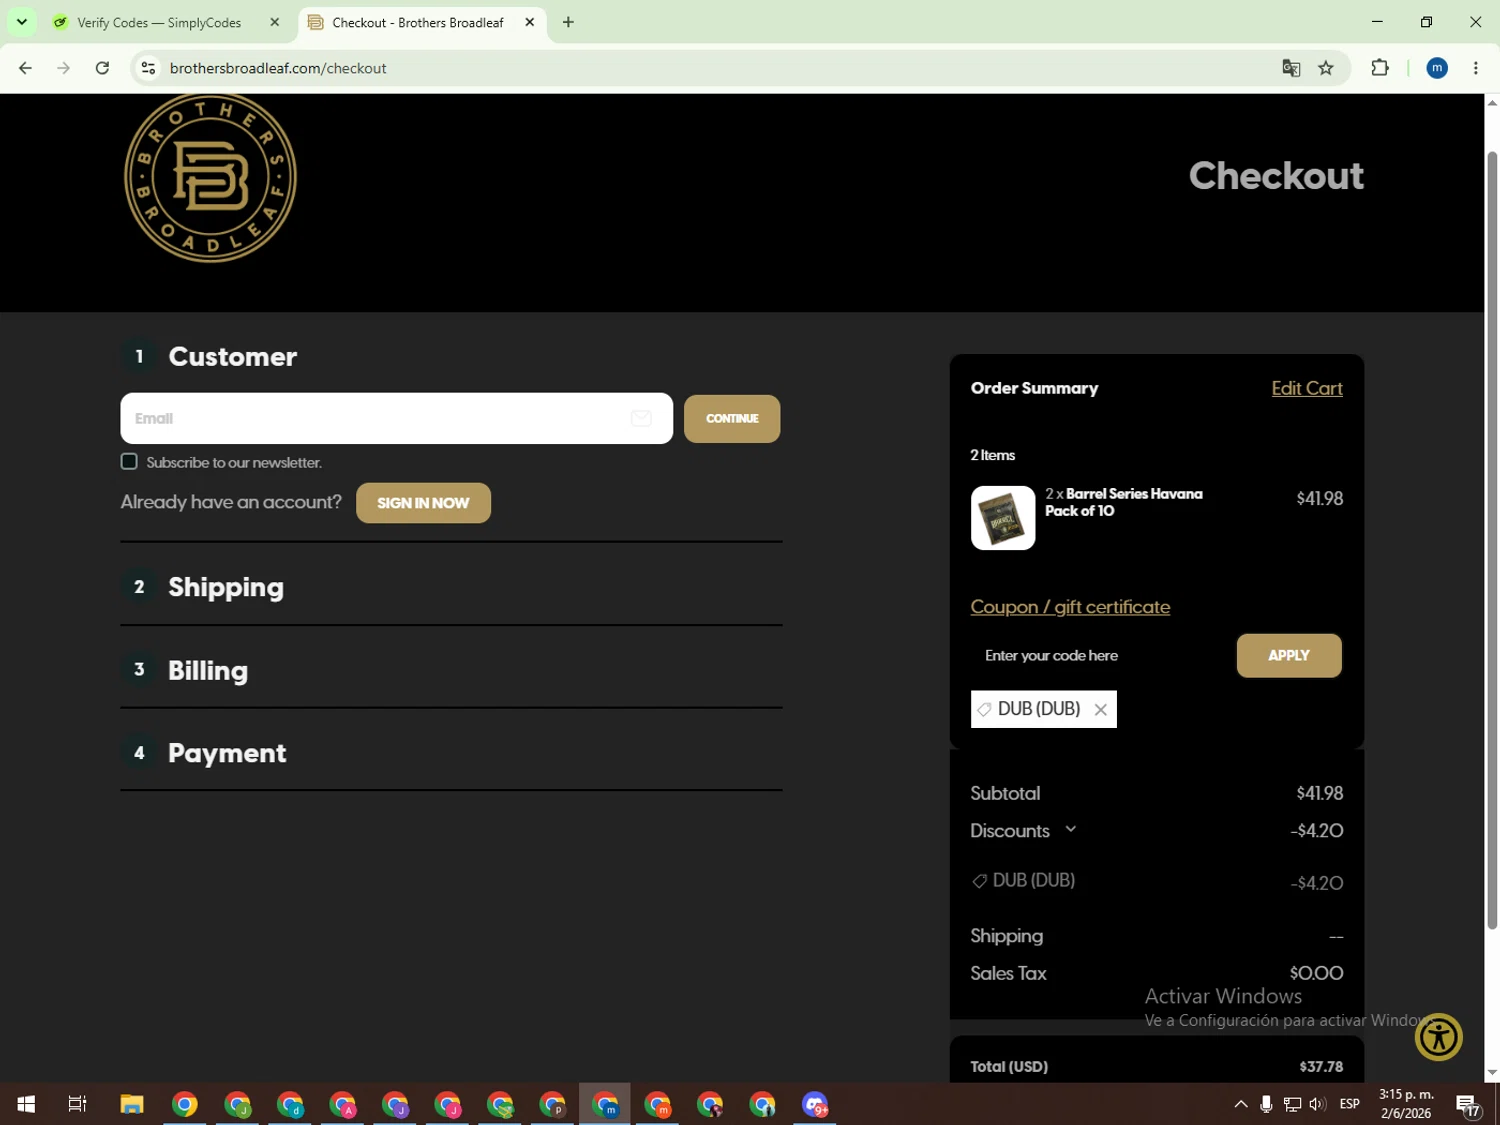This screenshot has width=1500, height=1125.
Task: Switch to the Verify Codes — SimplyCodes tab
Action: point(160,22)
